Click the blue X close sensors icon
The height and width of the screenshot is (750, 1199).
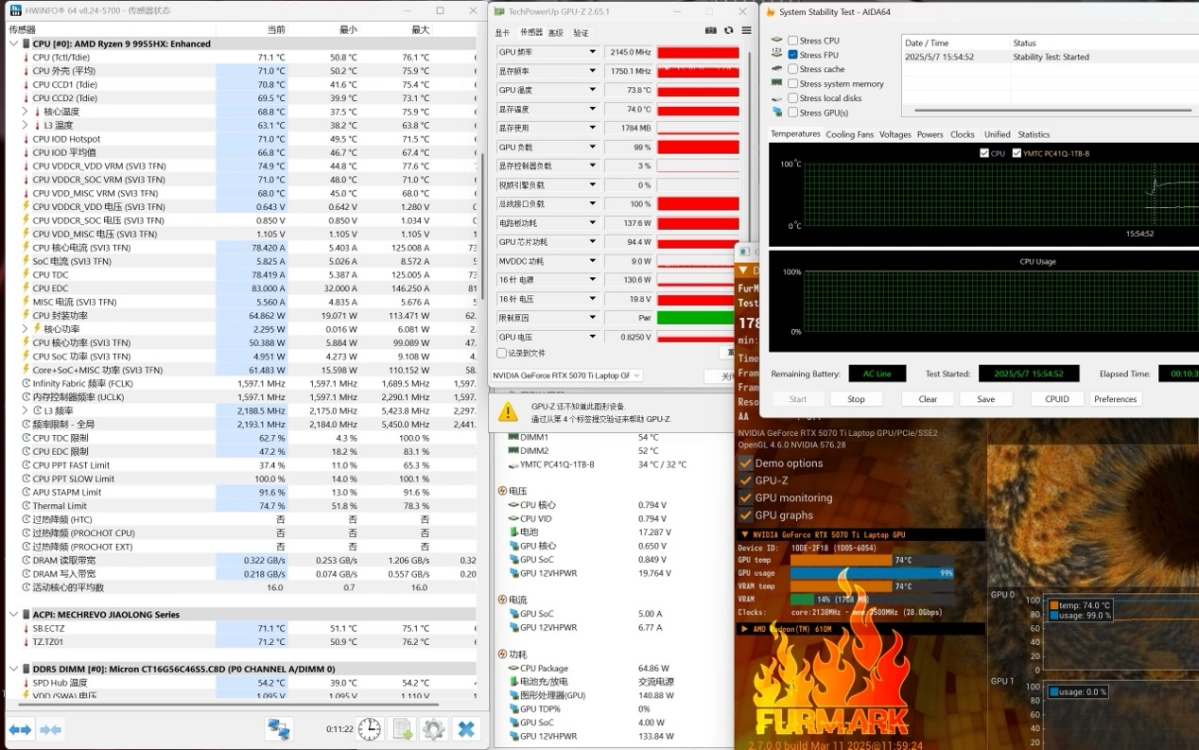(x=465, y=729)
